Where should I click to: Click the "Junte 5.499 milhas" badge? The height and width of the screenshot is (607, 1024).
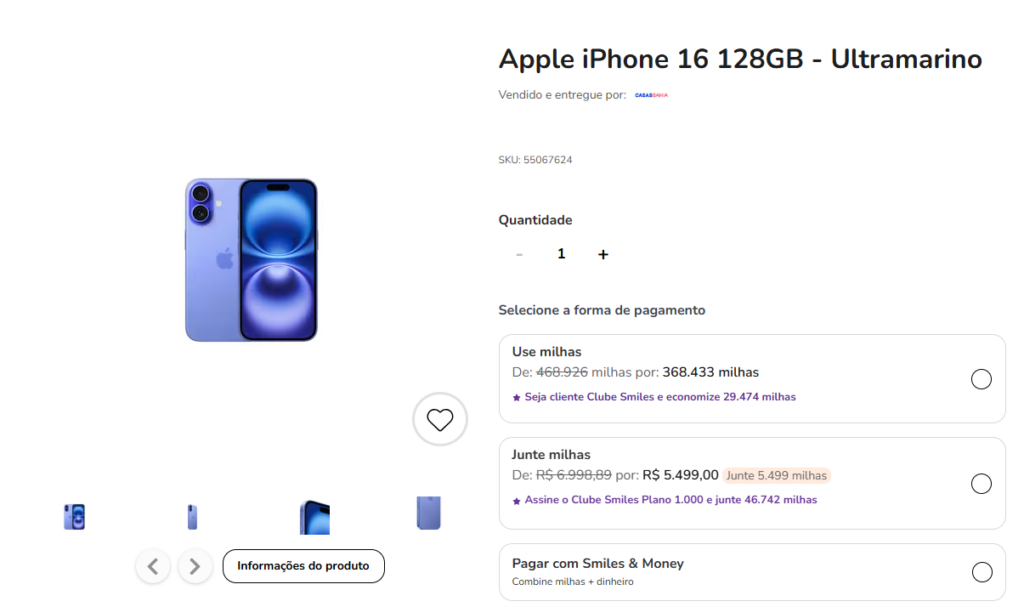[777, 476]
